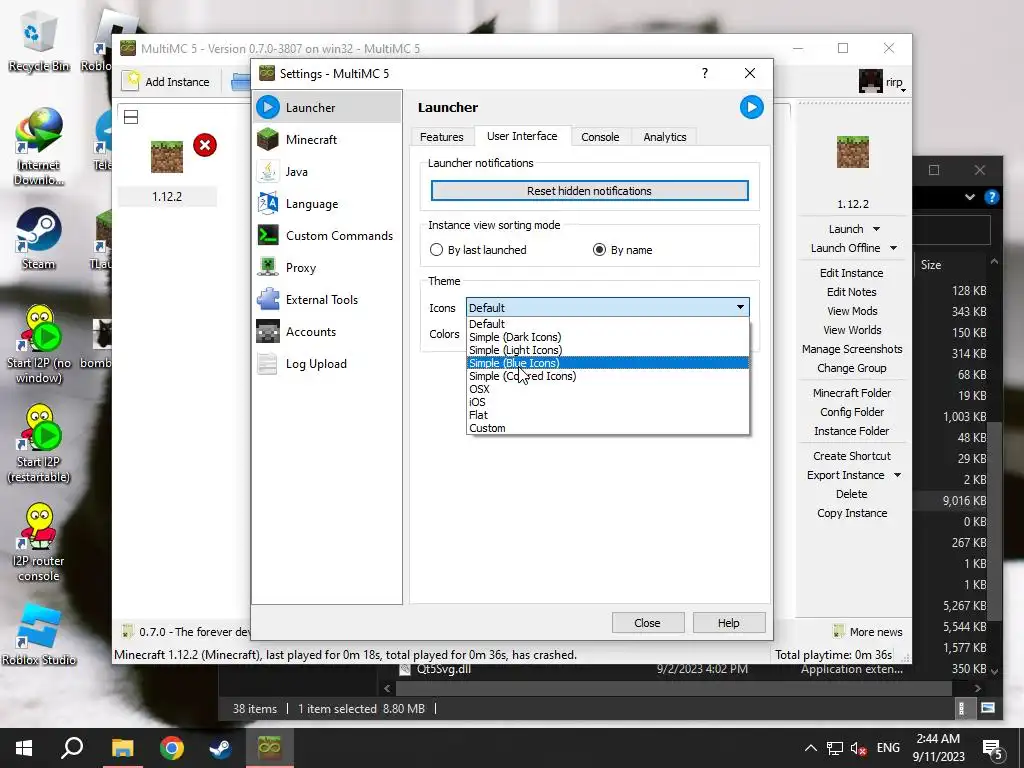Click Copy Instance in side panel
This screenshot has width=1024, height=768.
pos(852,513)
